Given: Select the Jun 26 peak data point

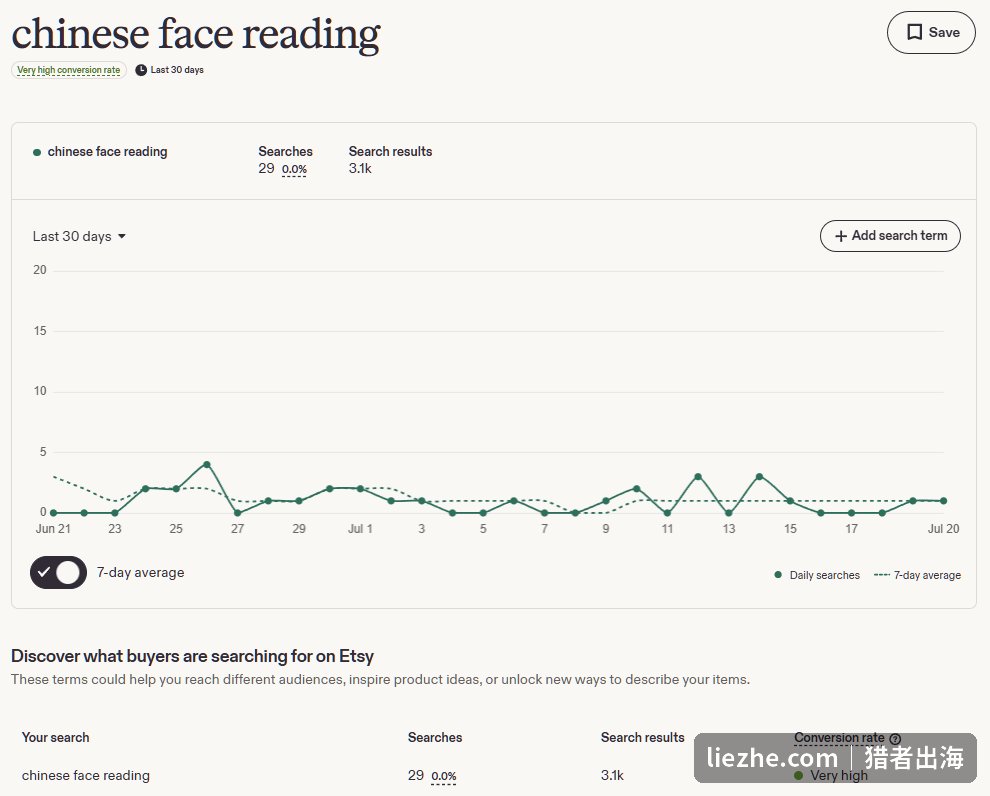Looking at the screenshot, I should click(x=206, y=465).
